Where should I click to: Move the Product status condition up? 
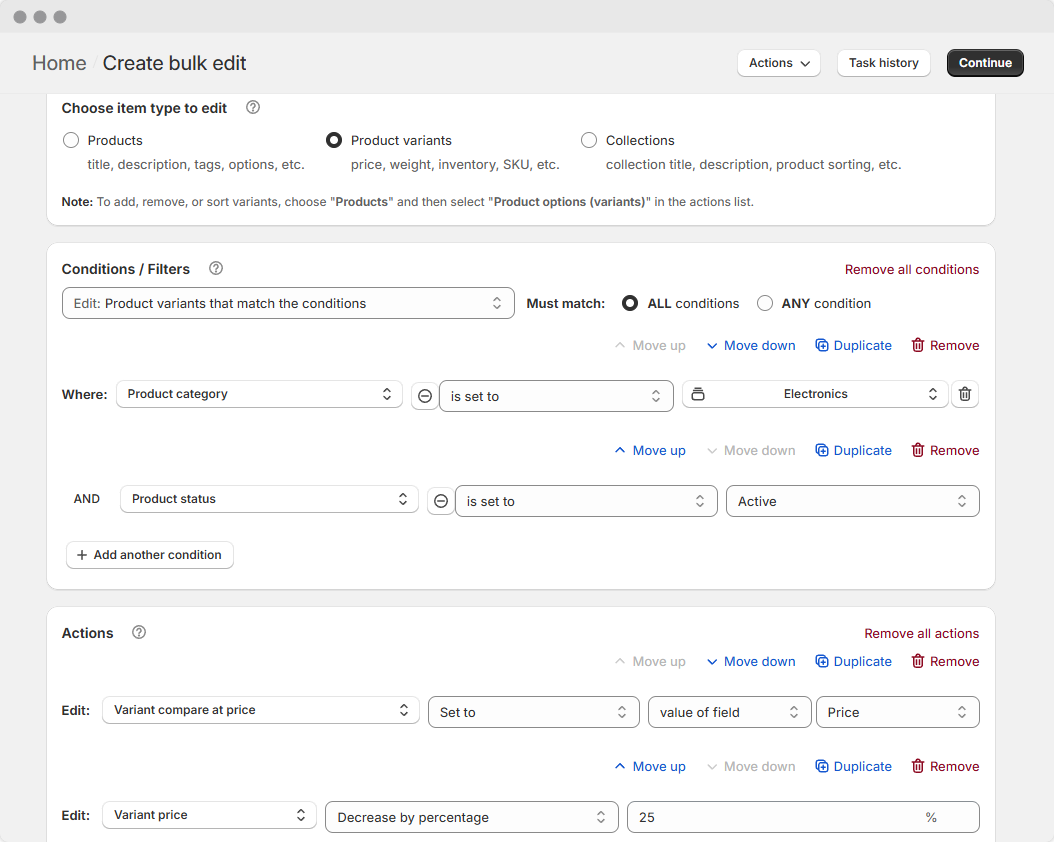(649, 450)
